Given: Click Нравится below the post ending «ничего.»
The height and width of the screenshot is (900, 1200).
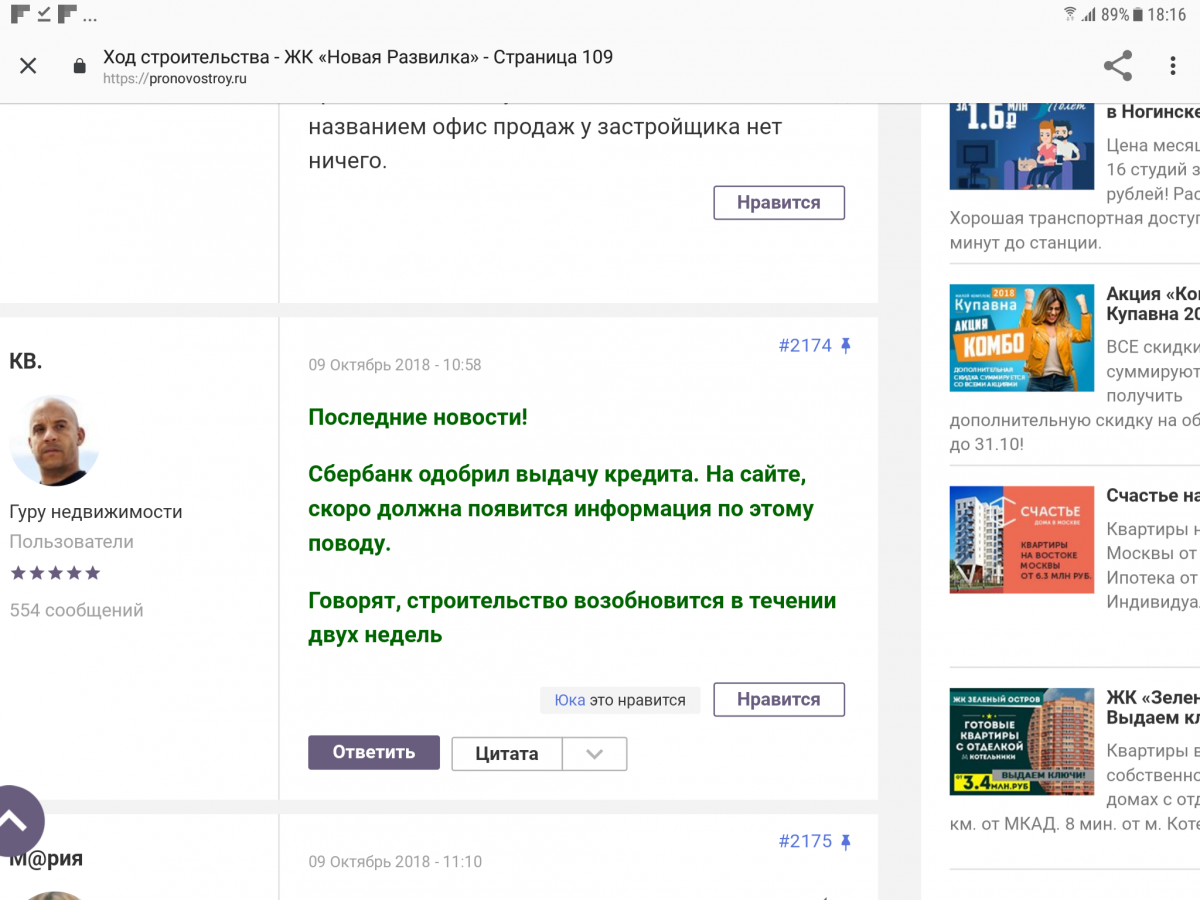Looking at the screenshot, I should tap(779, 202).
